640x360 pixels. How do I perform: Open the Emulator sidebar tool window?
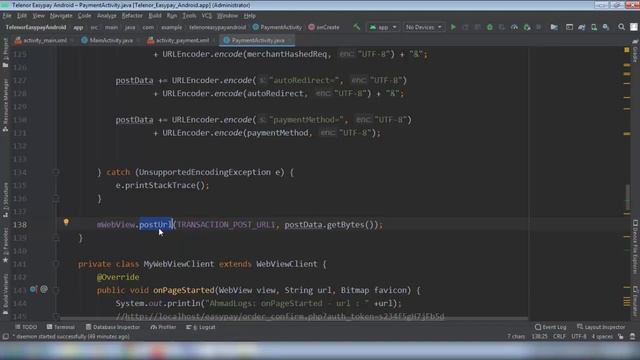[635, 301]
